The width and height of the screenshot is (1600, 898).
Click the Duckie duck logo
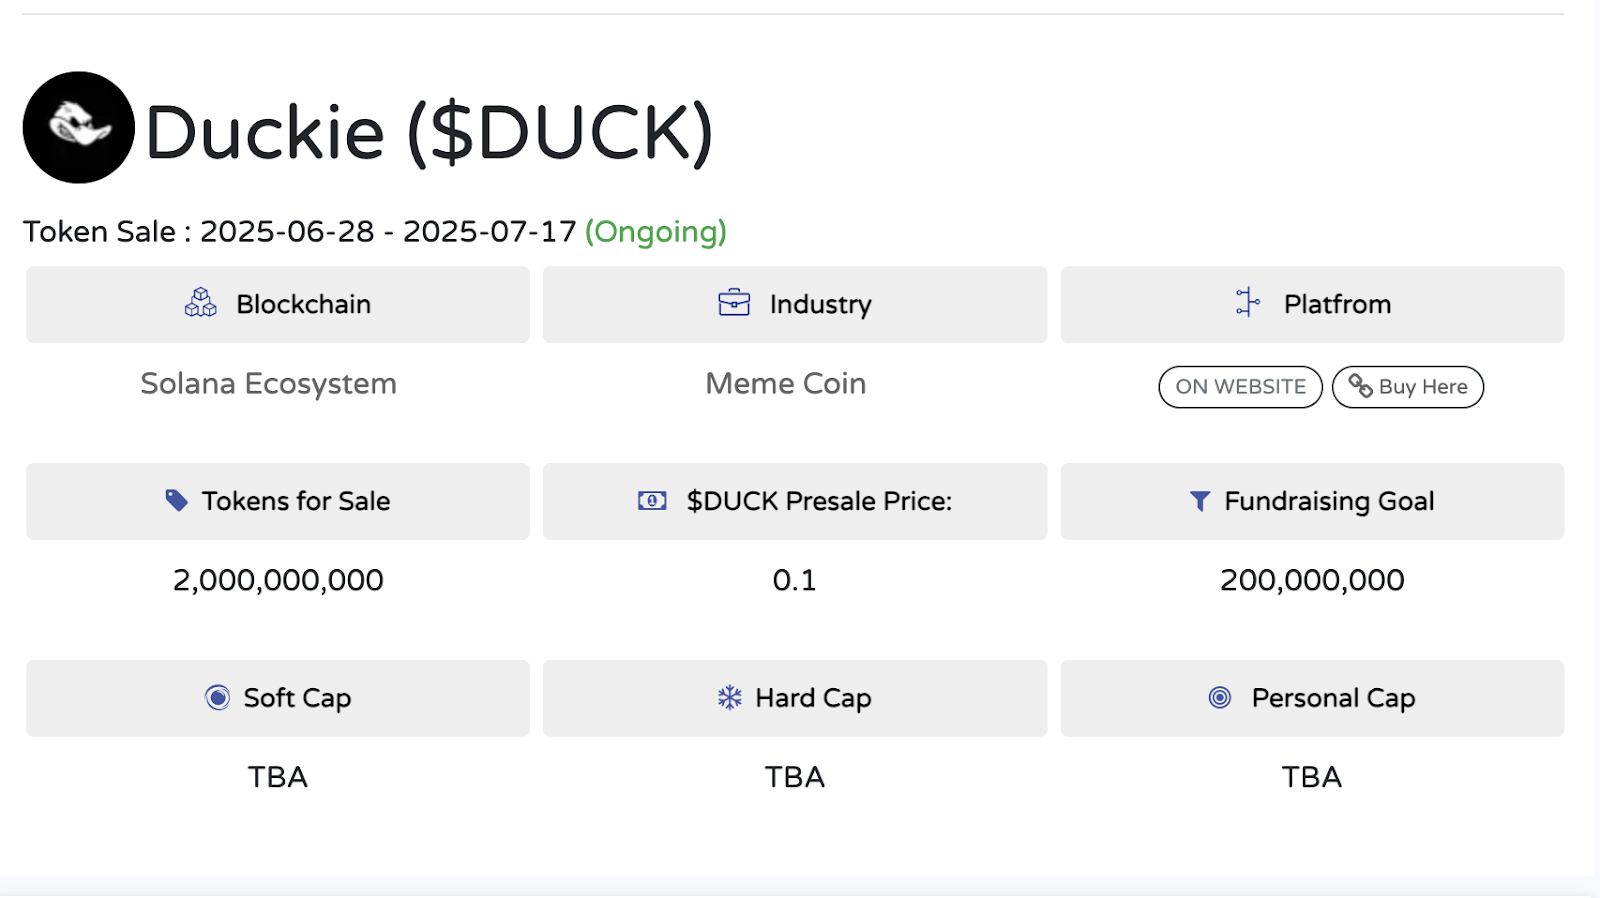[77, 127]
